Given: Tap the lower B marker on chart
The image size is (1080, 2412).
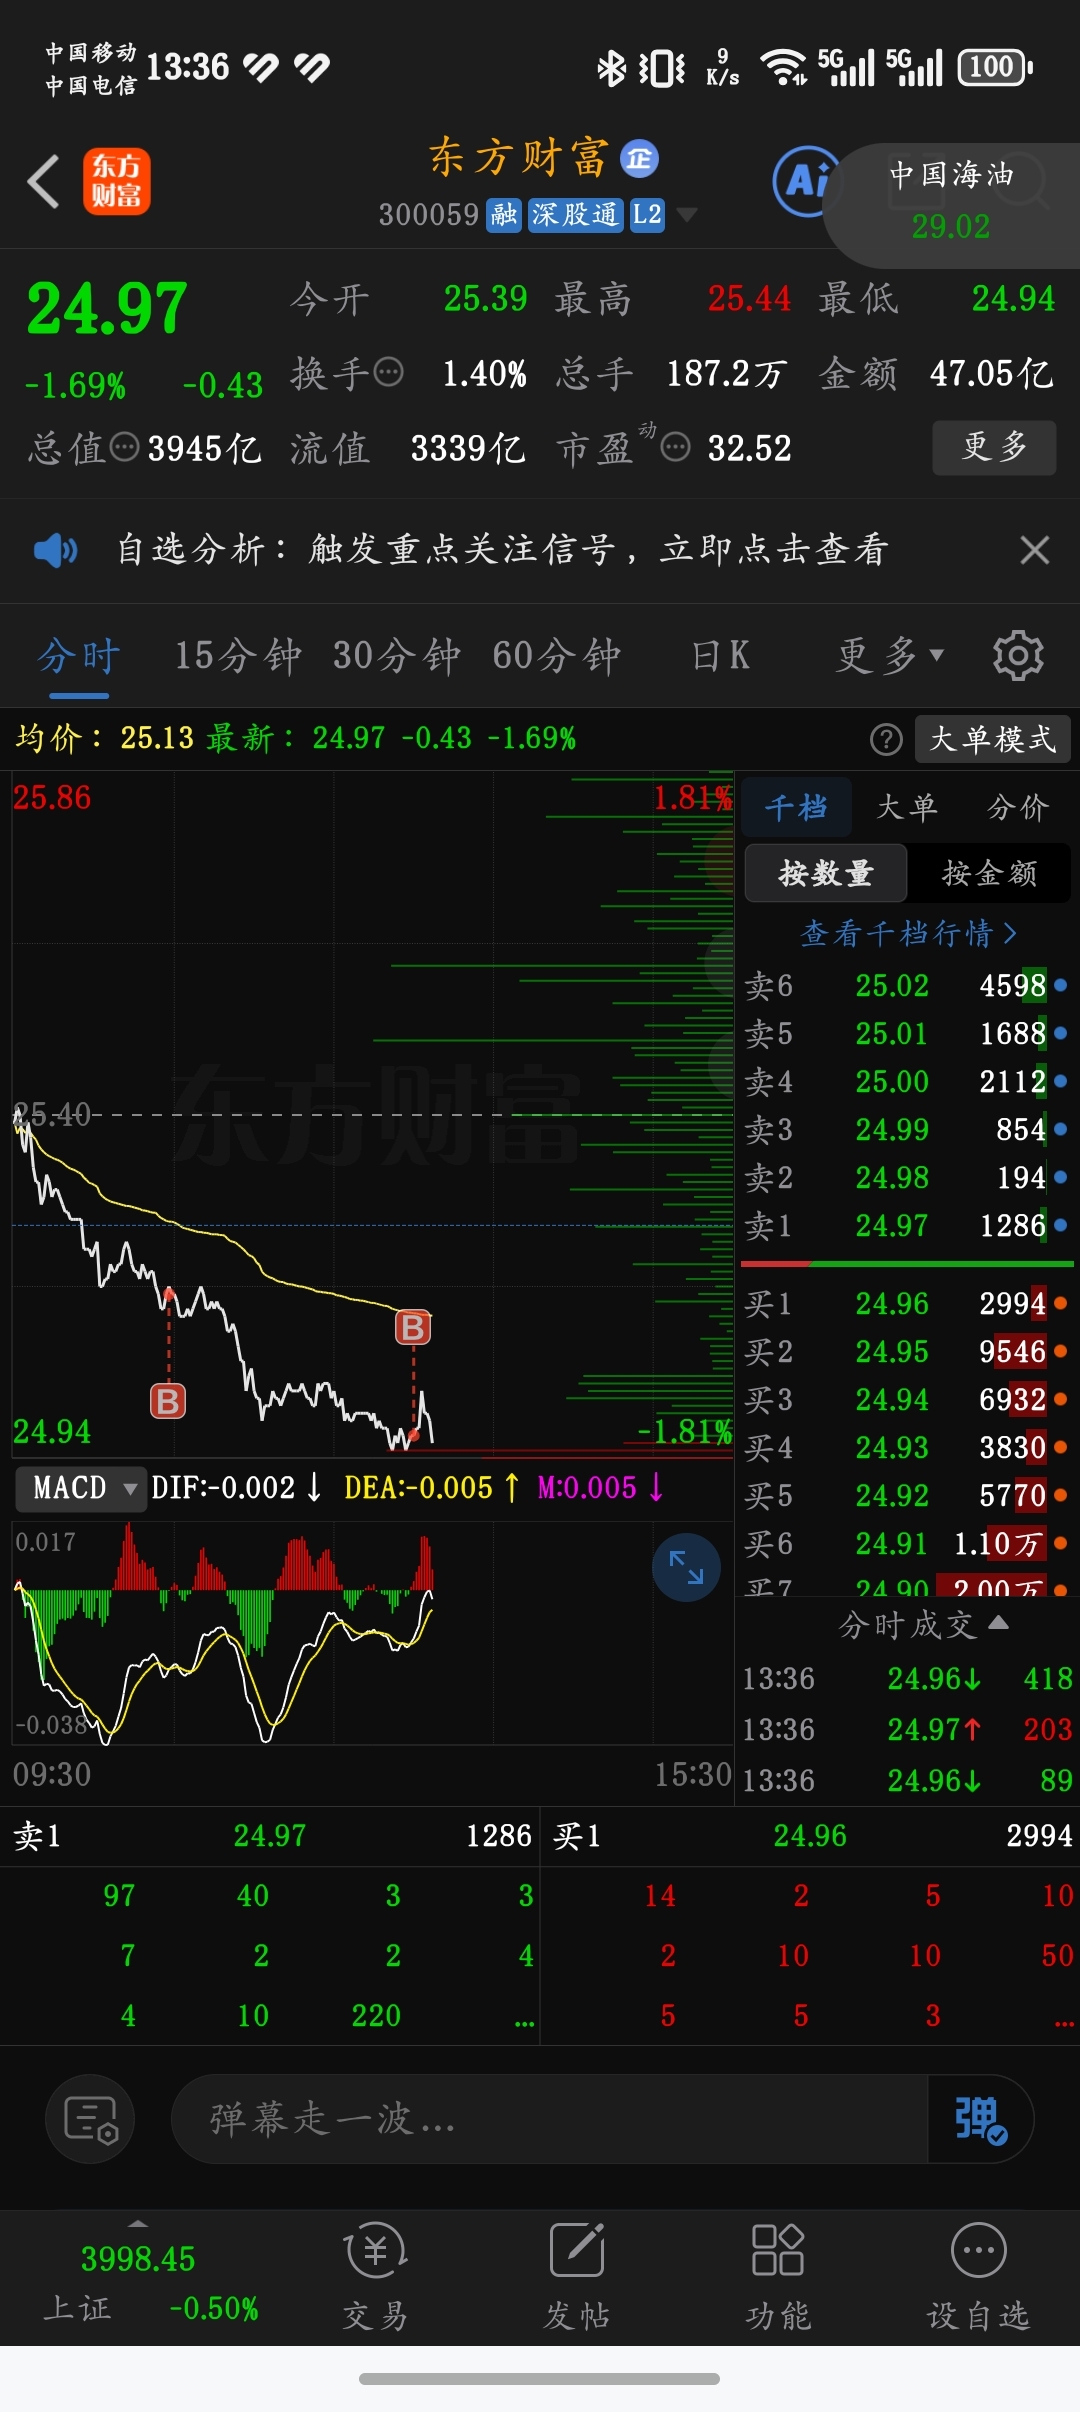Looking at the screenshot, I should tap(168, 1401).
